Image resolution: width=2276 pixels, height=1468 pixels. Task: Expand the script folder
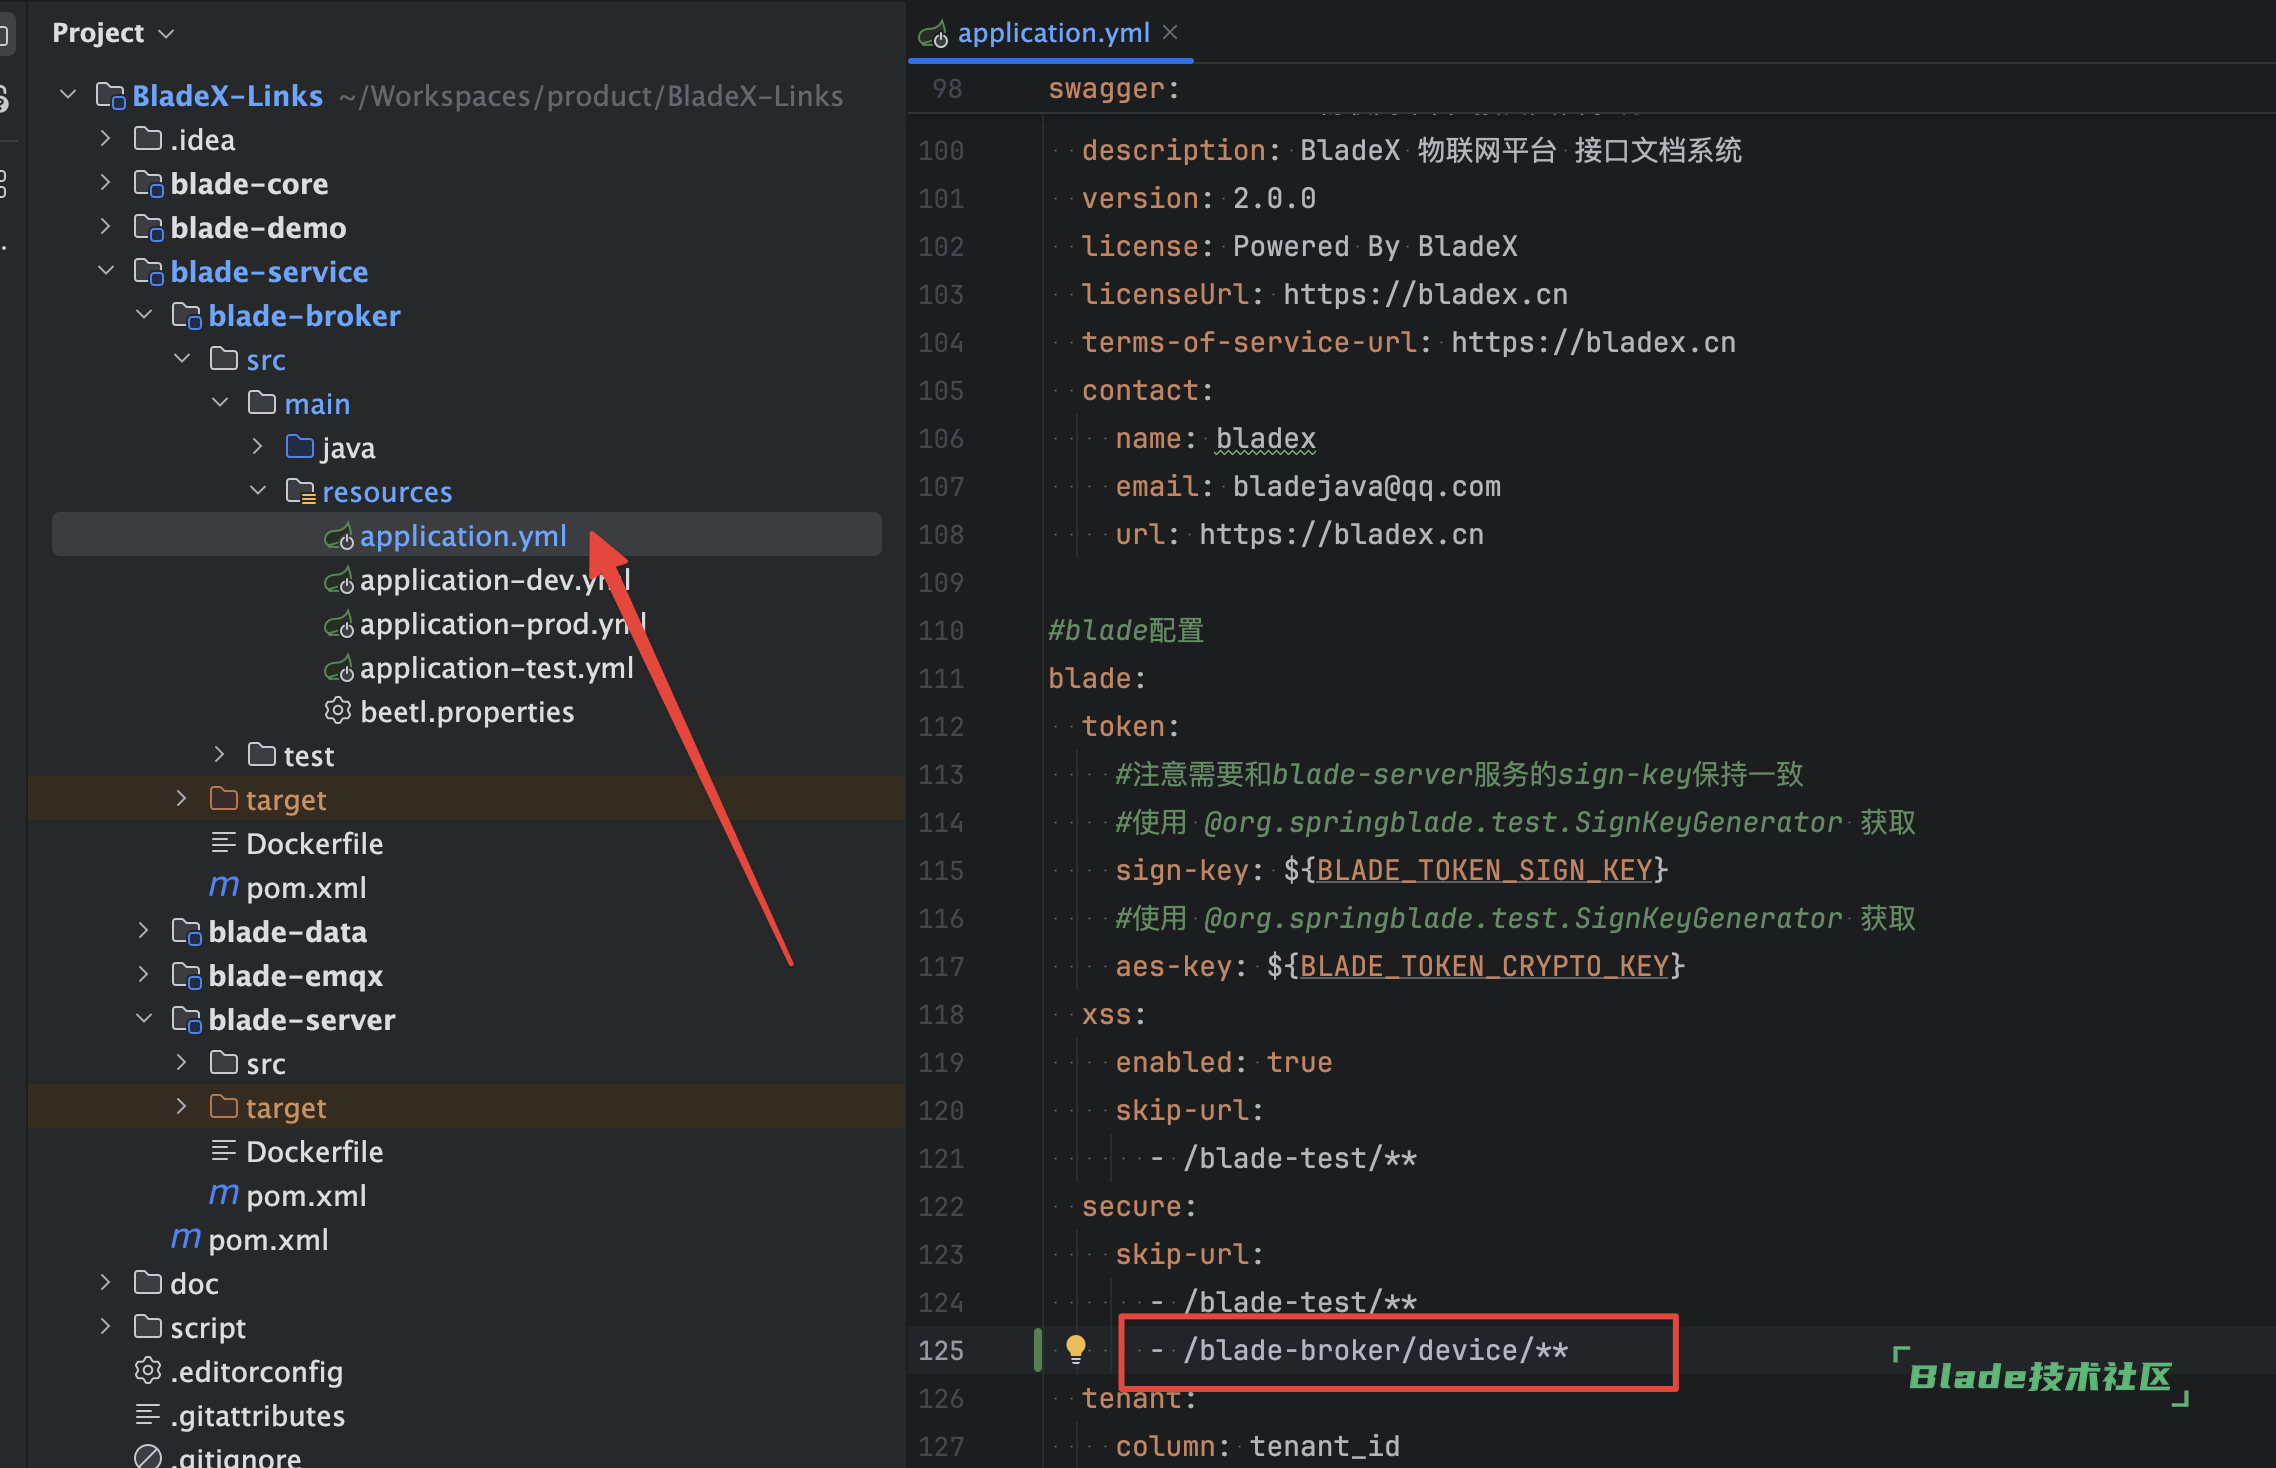106,1327
